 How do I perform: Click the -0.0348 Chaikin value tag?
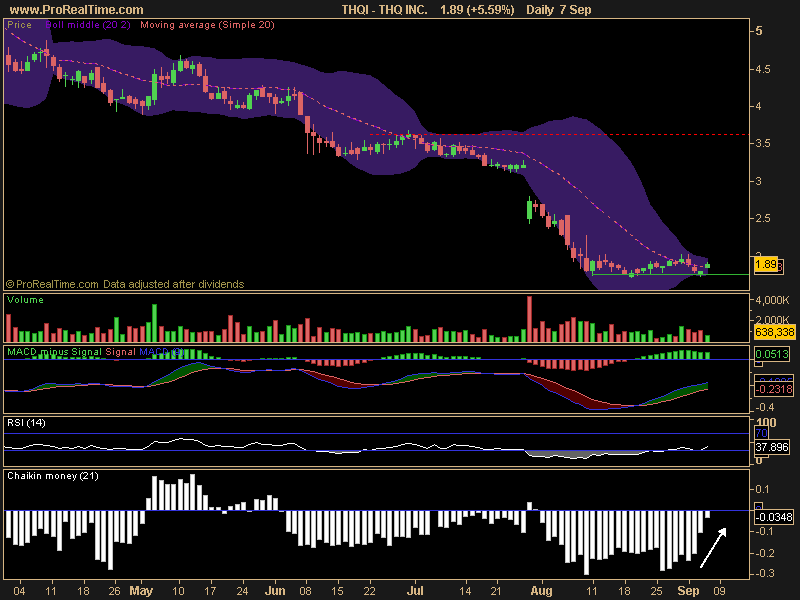click(x=774, y=517)
